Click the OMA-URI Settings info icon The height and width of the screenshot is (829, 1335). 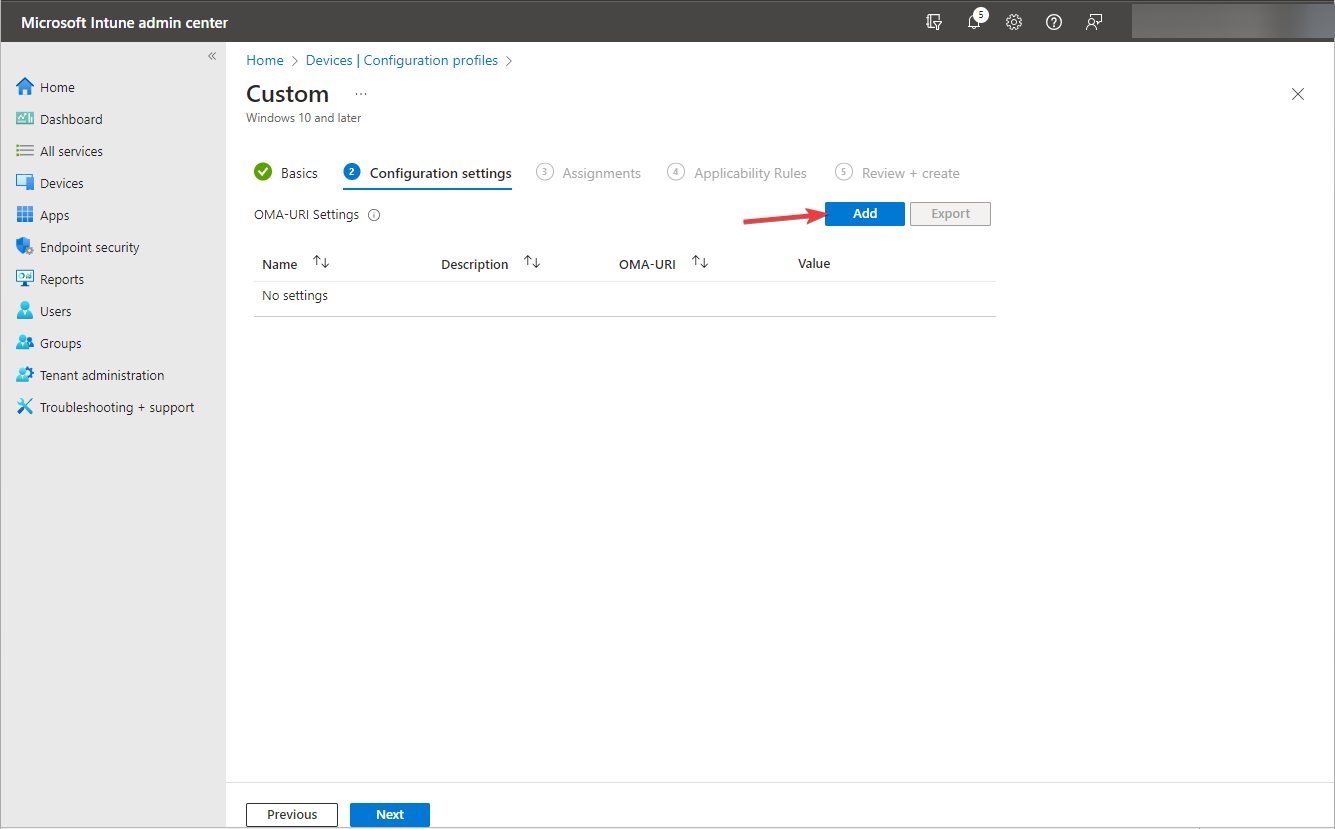pos(374,215)
